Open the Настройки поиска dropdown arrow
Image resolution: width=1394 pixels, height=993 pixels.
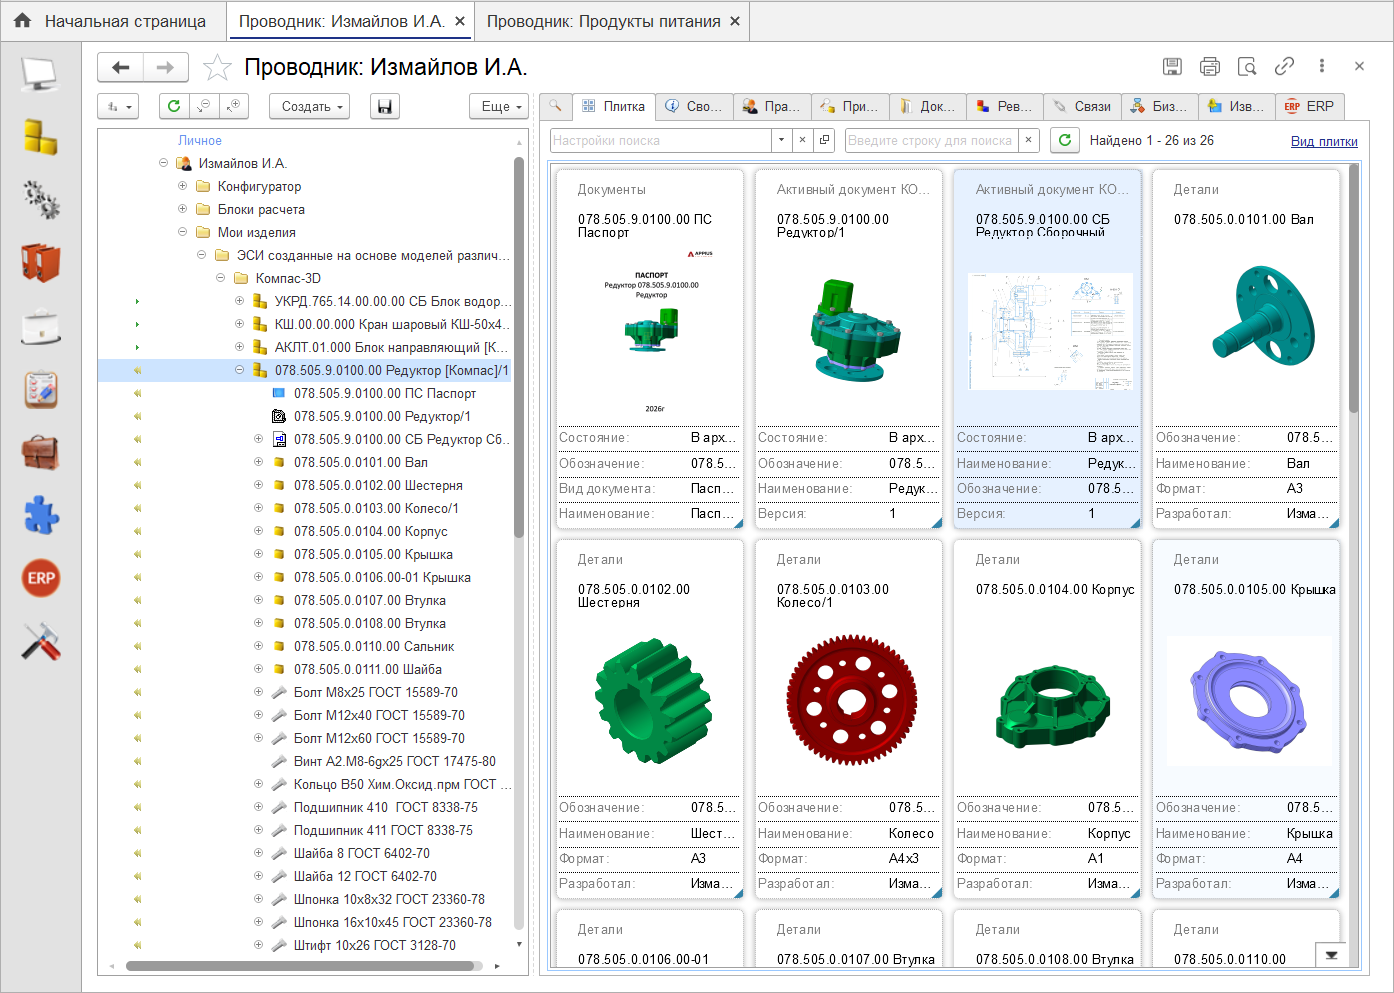(781, 140)
